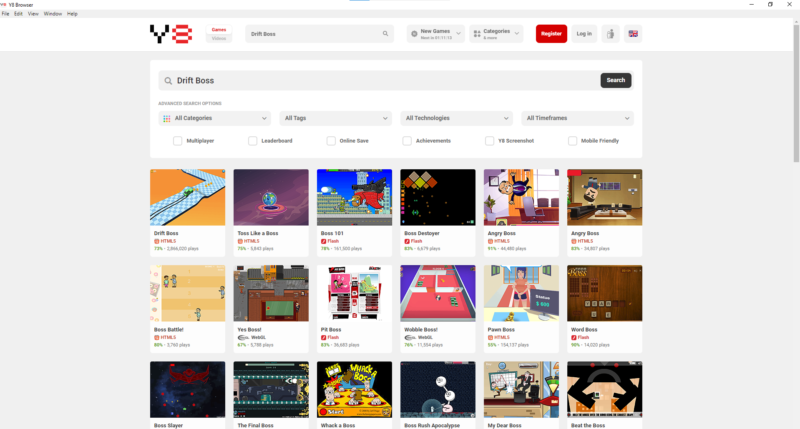
Task: Open the Wobble Boss! thumbnail
Action: click(x=438, y=293)
